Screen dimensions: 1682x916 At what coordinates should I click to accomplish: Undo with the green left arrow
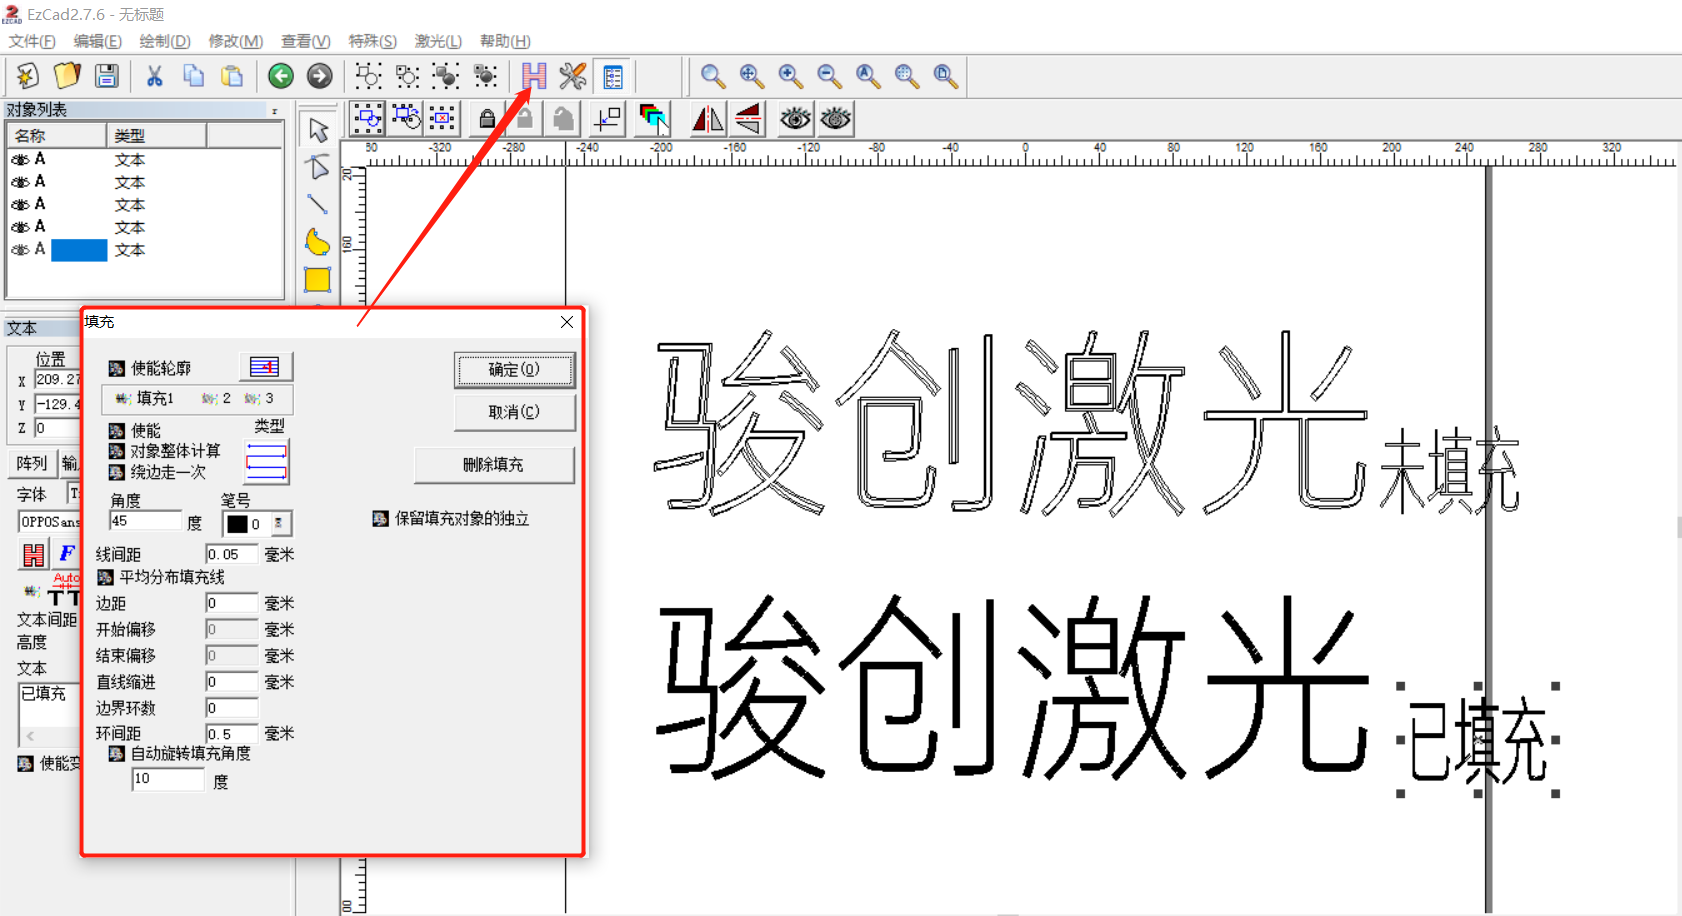281,76
